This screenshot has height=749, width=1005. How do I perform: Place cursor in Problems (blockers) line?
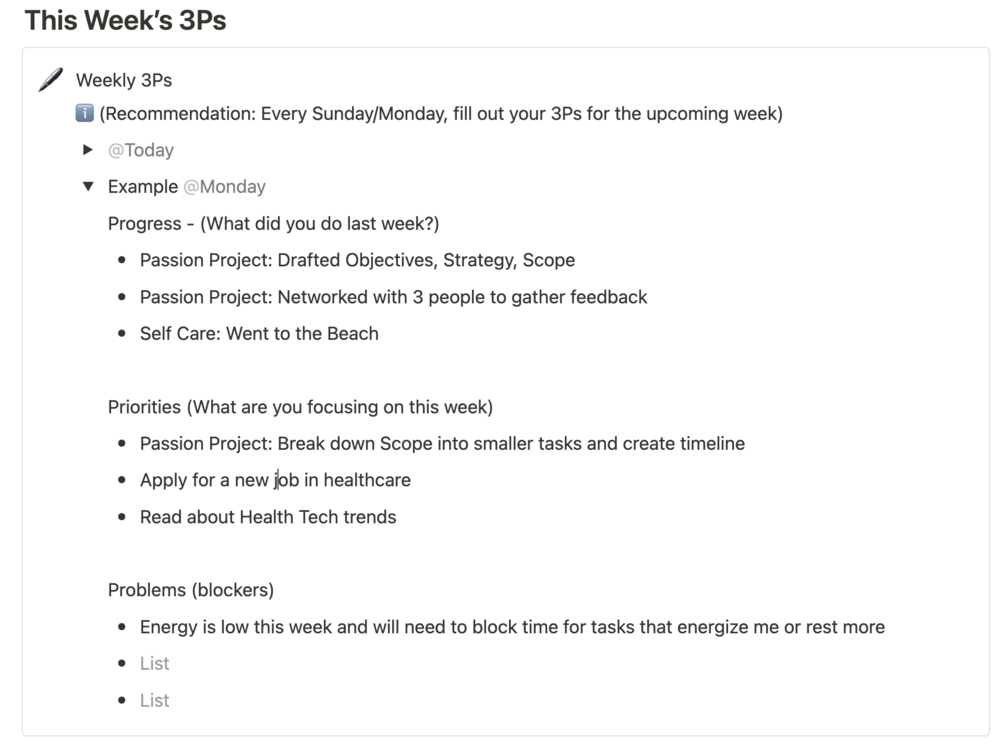pyautogui.click(x=191, y=590)
